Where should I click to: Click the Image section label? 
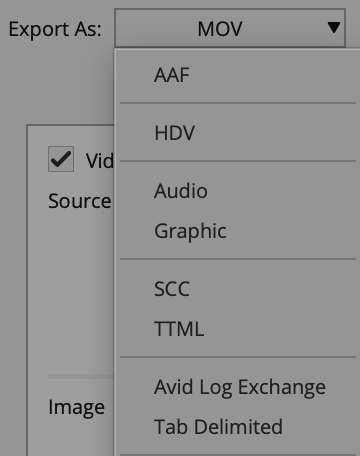tap(77, 407)
